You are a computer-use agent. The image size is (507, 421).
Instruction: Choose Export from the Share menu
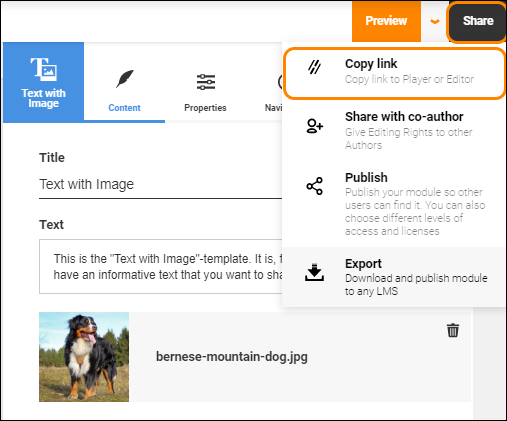[394, 277]
